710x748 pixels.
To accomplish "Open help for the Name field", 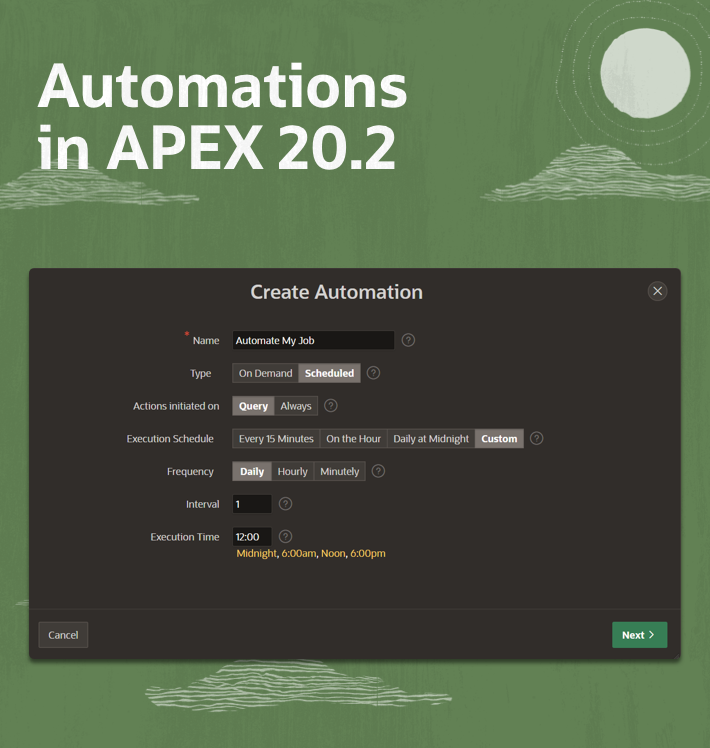I will pyautogui.click(x=408, y=340).
